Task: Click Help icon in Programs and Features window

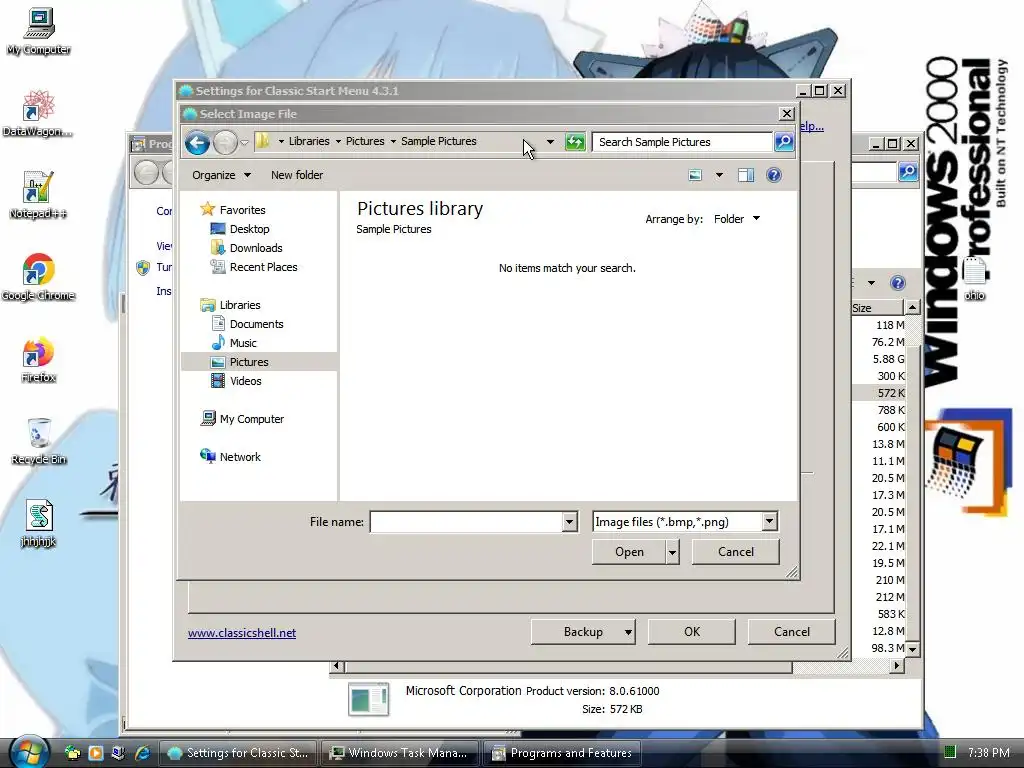Action: [x=898, y=283]
